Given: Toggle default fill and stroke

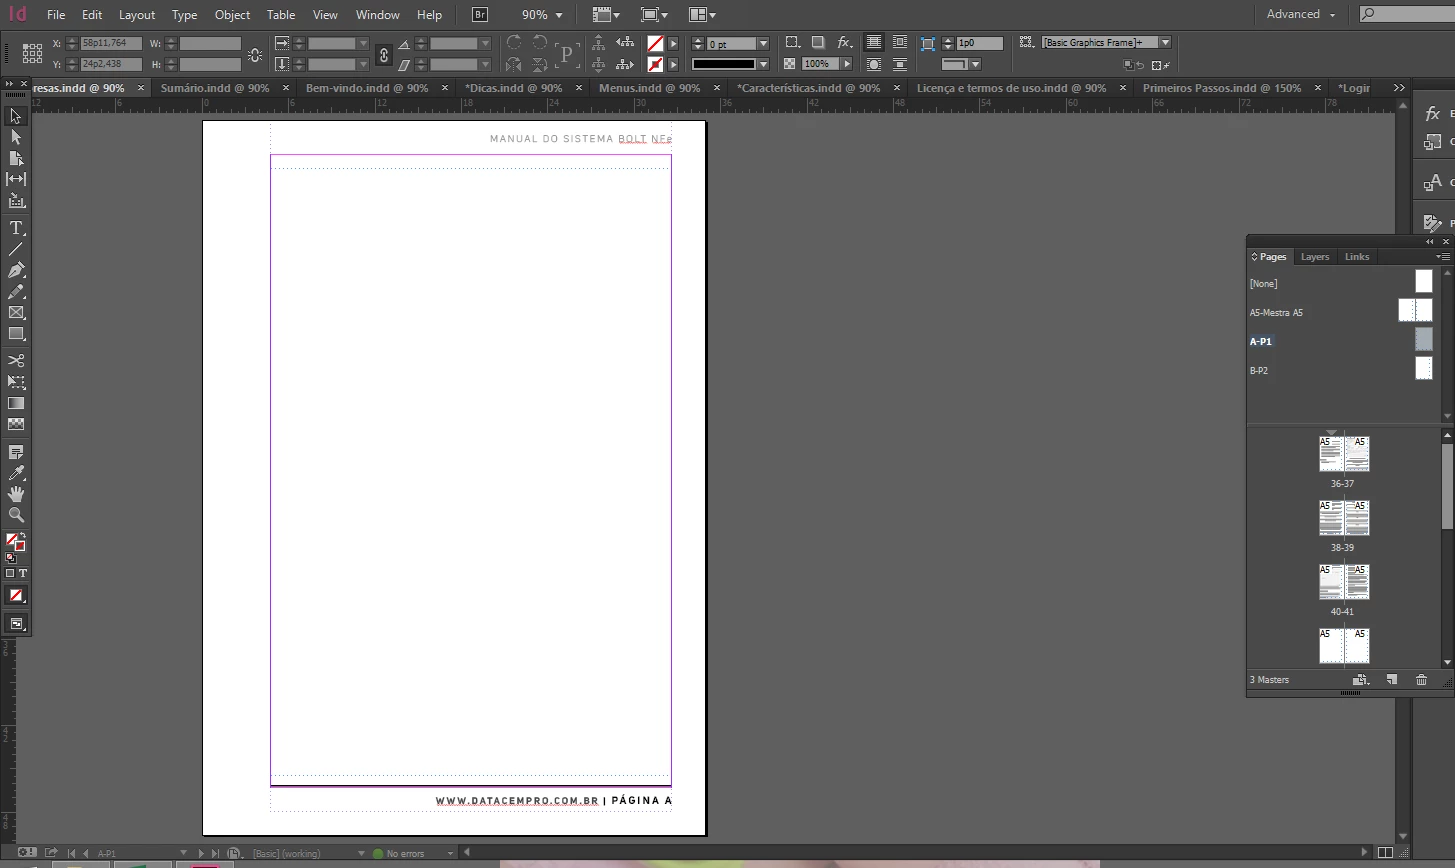Looking at the screenshot, I should pos(10,558).
